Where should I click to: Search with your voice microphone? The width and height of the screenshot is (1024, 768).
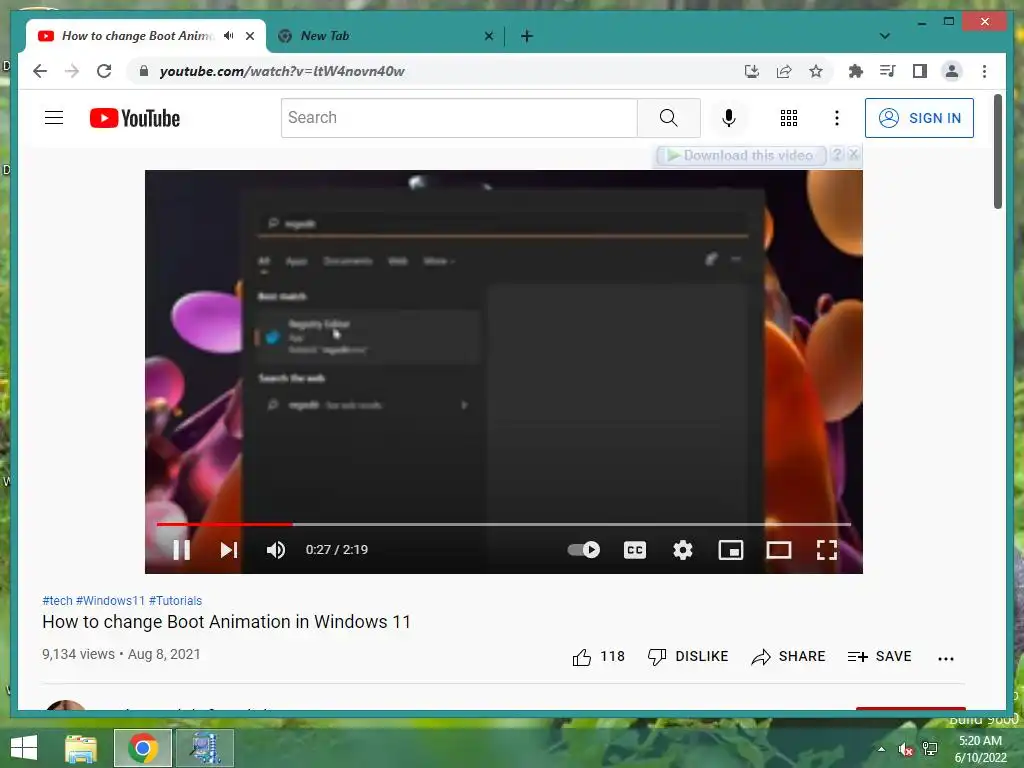click(x=729, y=118)
